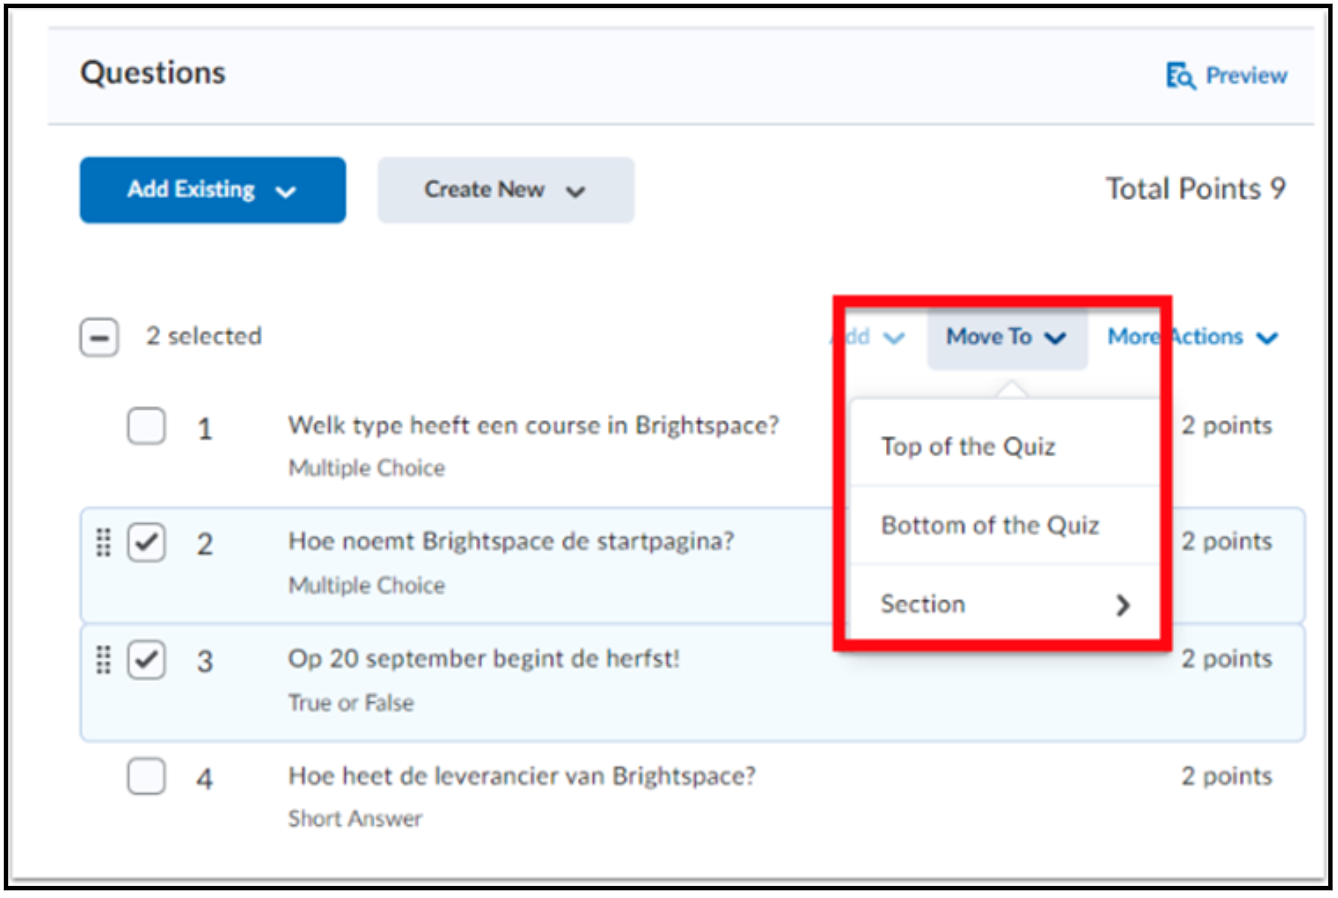Uncheck question 2 checkbox
1338x898 pixels.
pyautogui.click(x=146, y=542)
